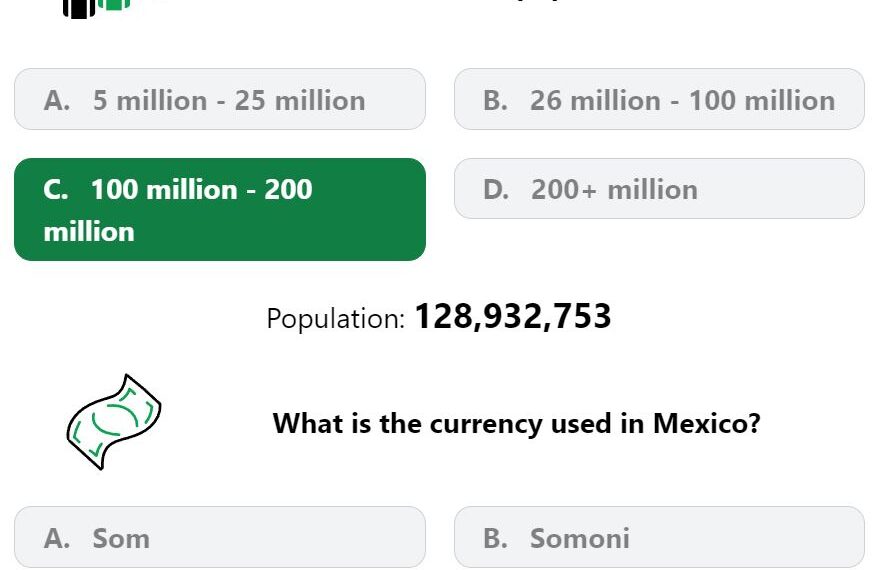880x570 pixels.
Task: Click the population figure 128,932,753
Action: coord(512,316)
